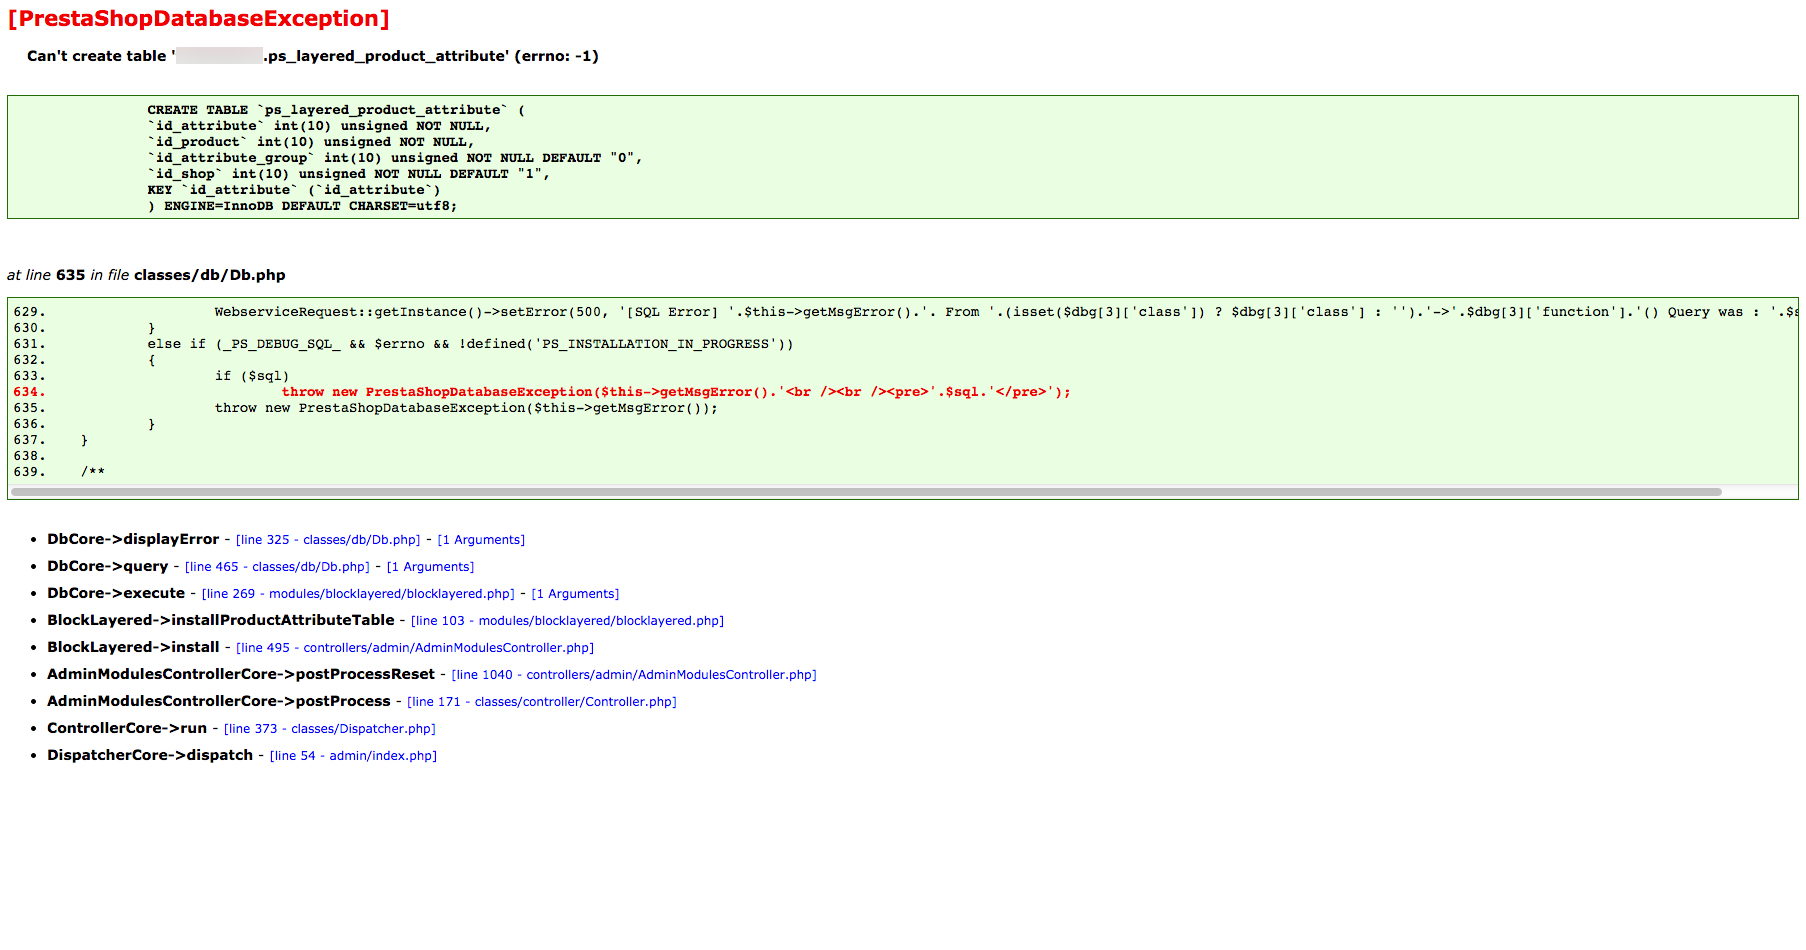Open the 'line 373 - classes/Dispatcher.php' link
The width and height of the screenshot is (1806, 950).
point(330,729)
